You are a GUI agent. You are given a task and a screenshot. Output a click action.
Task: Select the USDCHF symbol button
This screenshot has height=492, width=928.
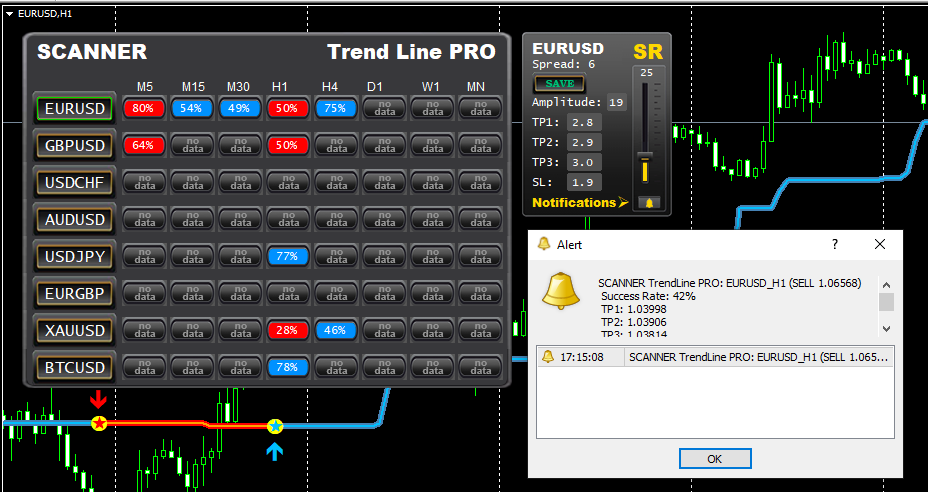pos(75,183)
